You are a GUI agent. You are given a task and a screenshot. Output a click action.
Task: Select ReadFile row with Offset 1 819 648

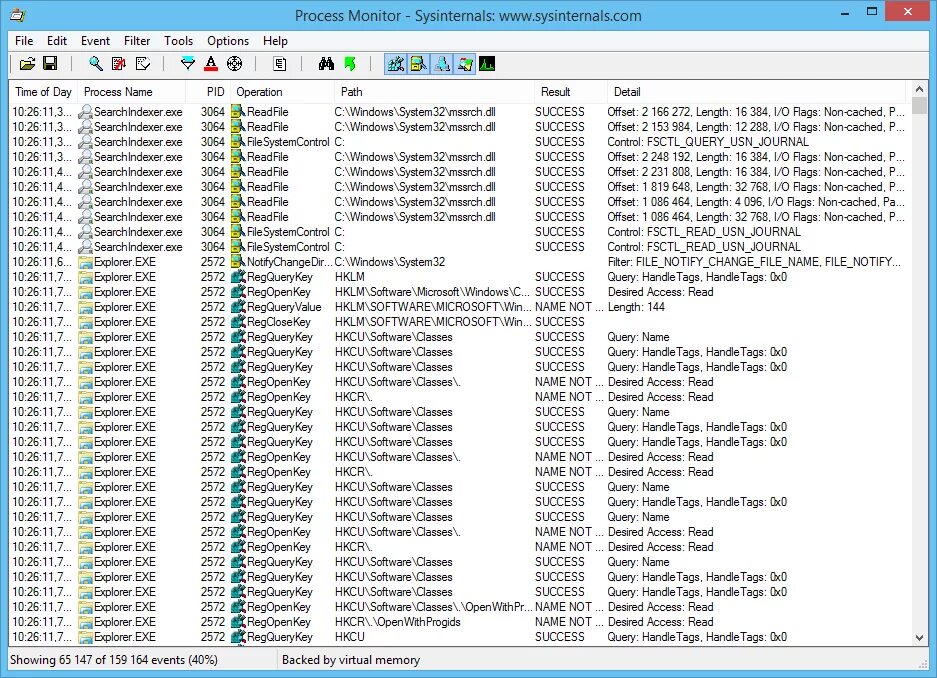pyautogui.click(x=458, y=186)
